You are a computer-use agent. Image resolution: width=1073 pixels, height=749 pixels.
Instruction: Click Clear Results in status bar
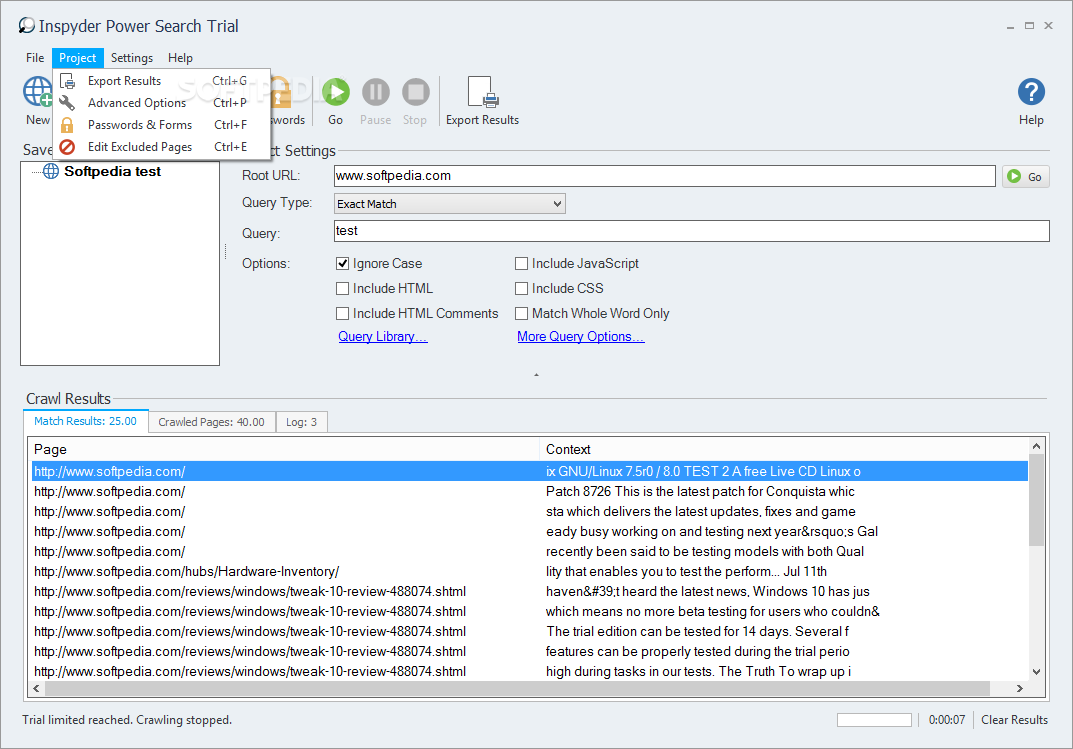pyautogui.click(x=1014, y=720)
